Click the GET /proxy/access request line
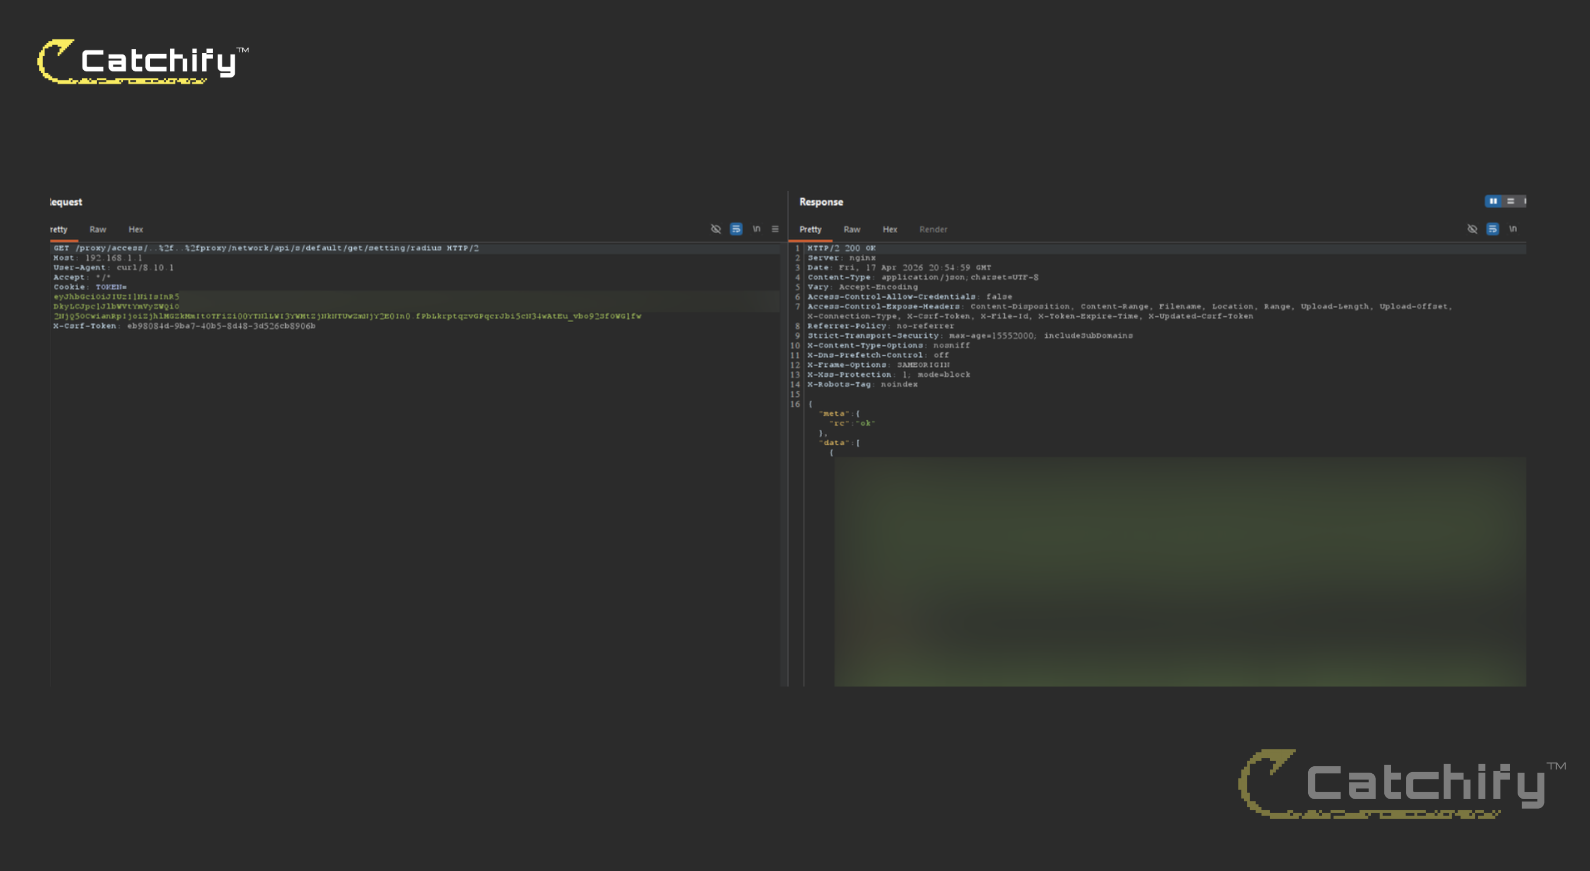Screen dimensions: 1590x871 266,248
